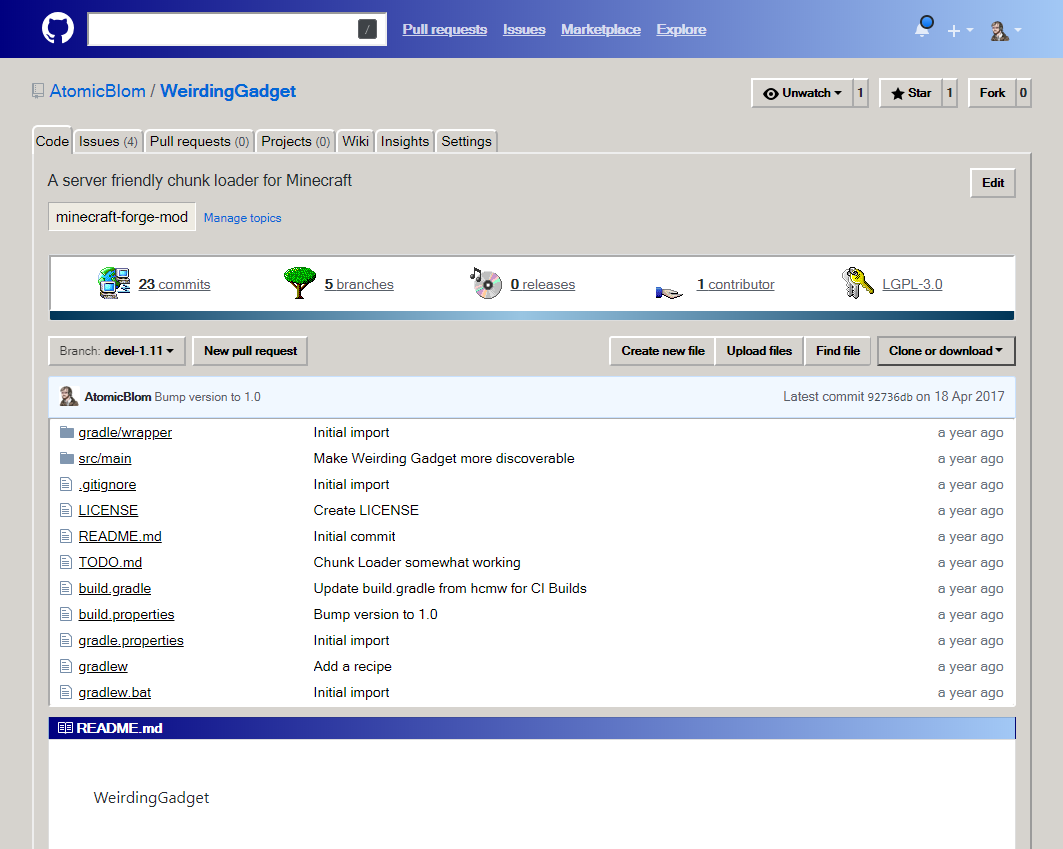Viewport: 1063px width, 849px height.
Task: Open the src/main folder link
Action: [x=105, y=458]
